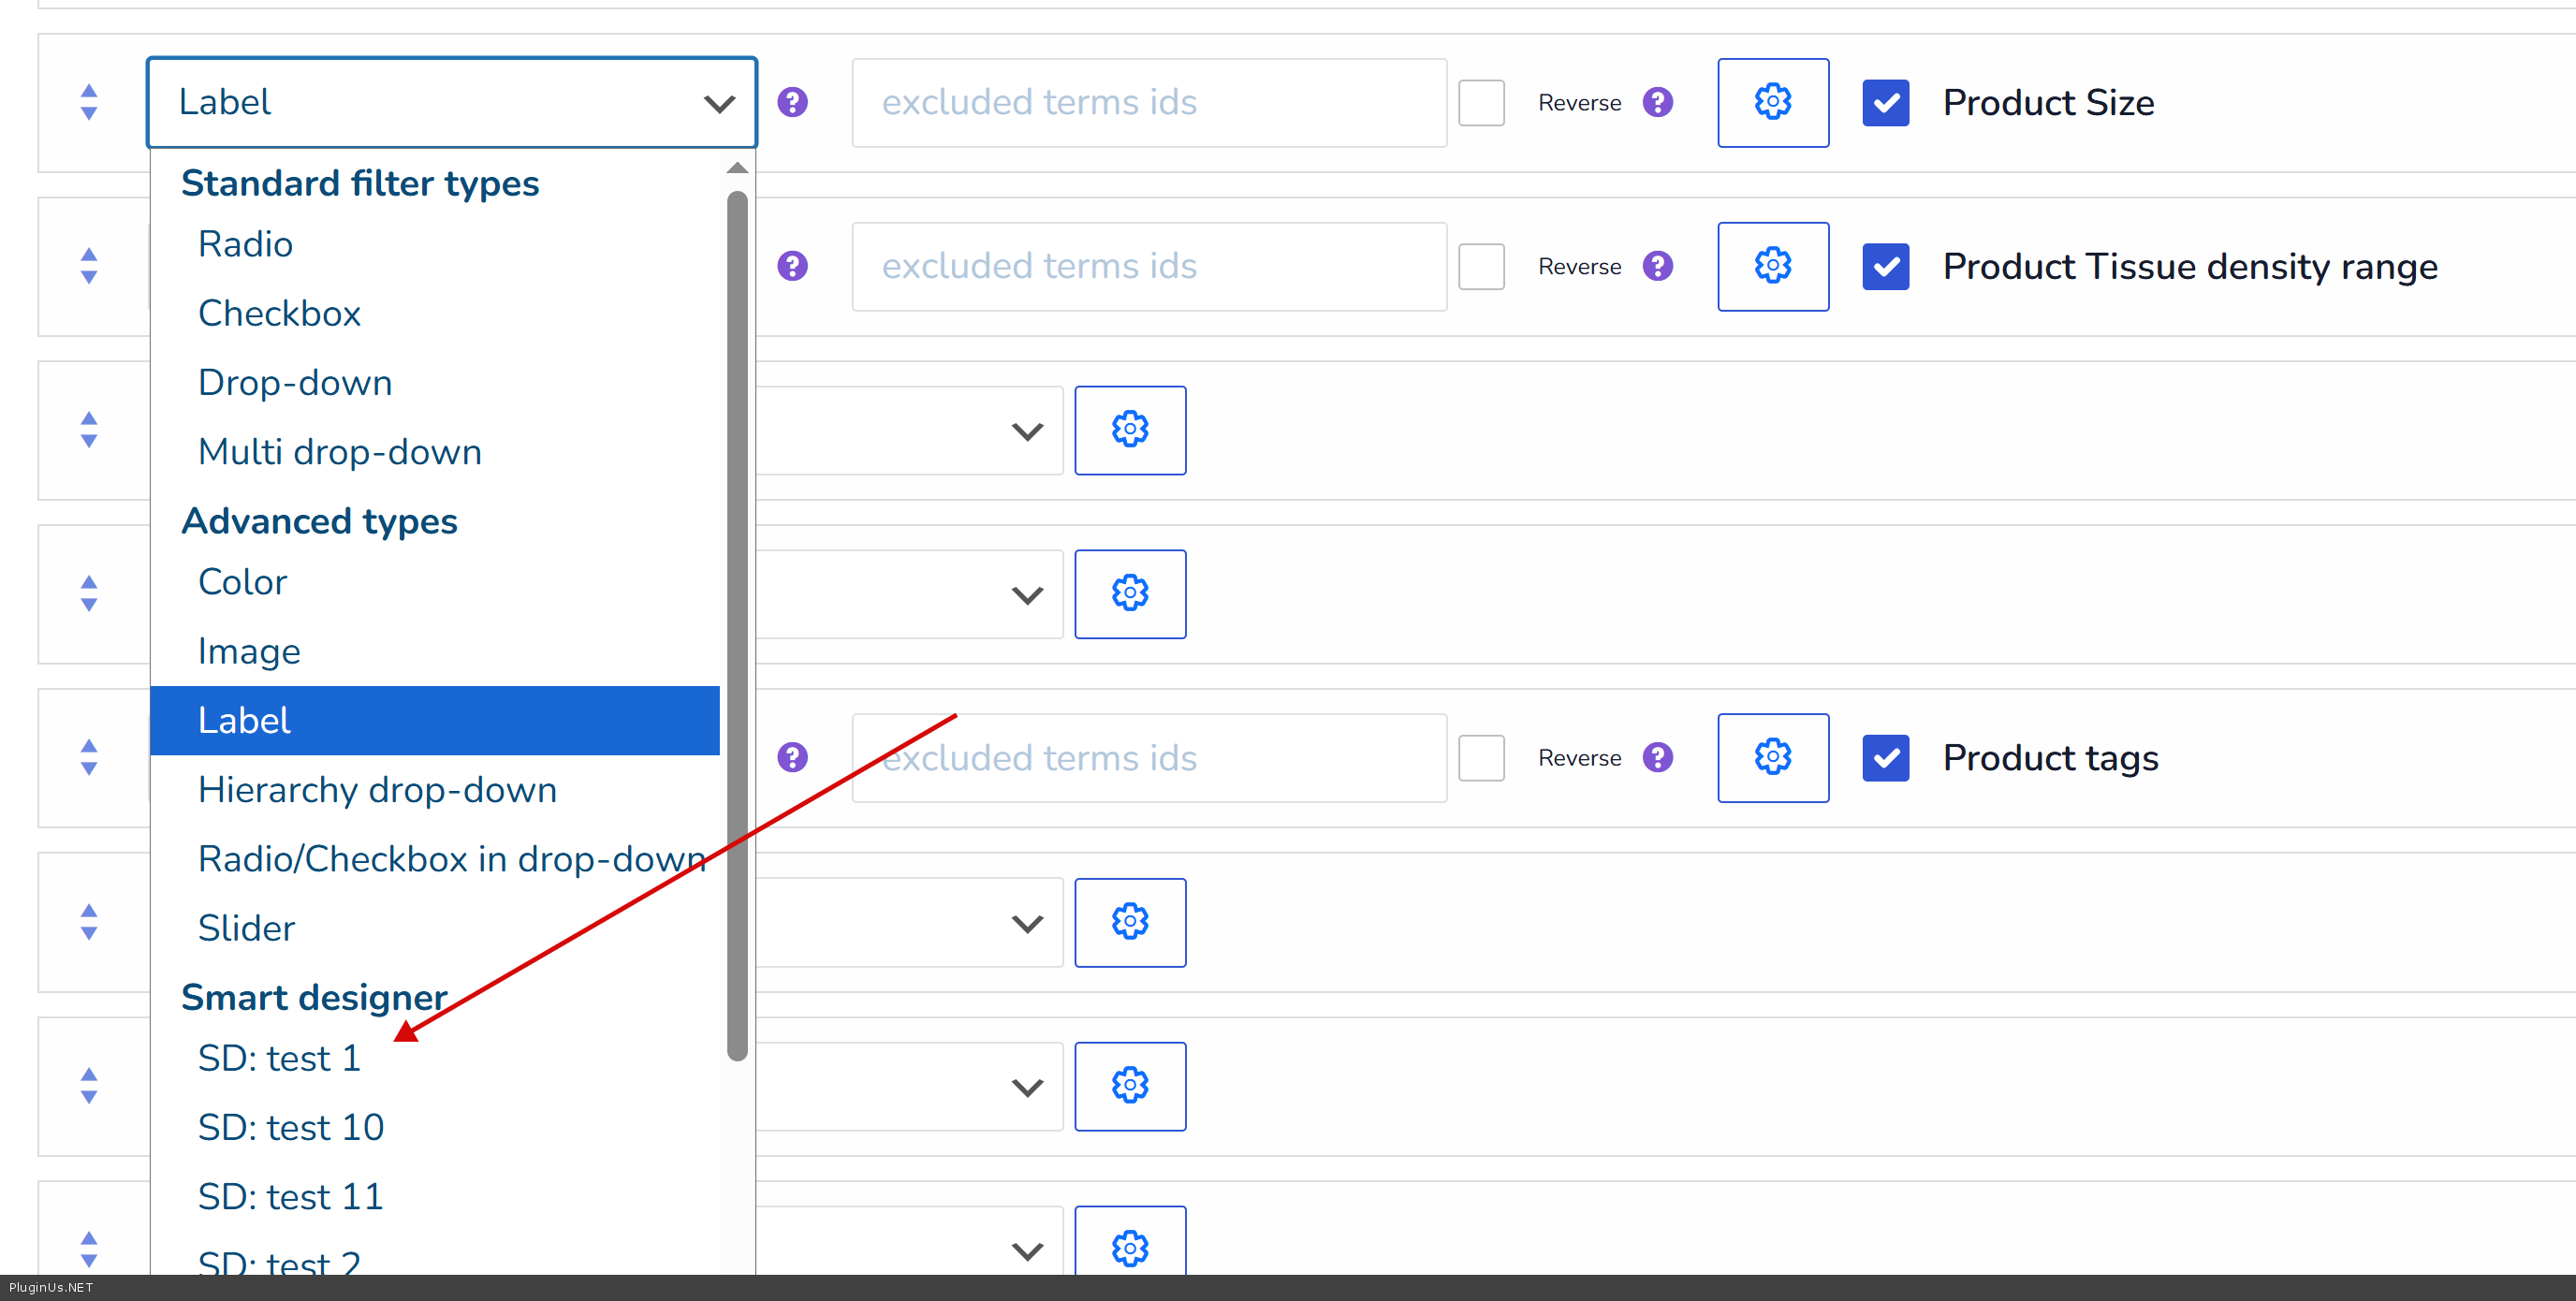Click the drag-sort arrows on Product tags row
This screenshot has height=1301, width=2576.
click(89, 757)
